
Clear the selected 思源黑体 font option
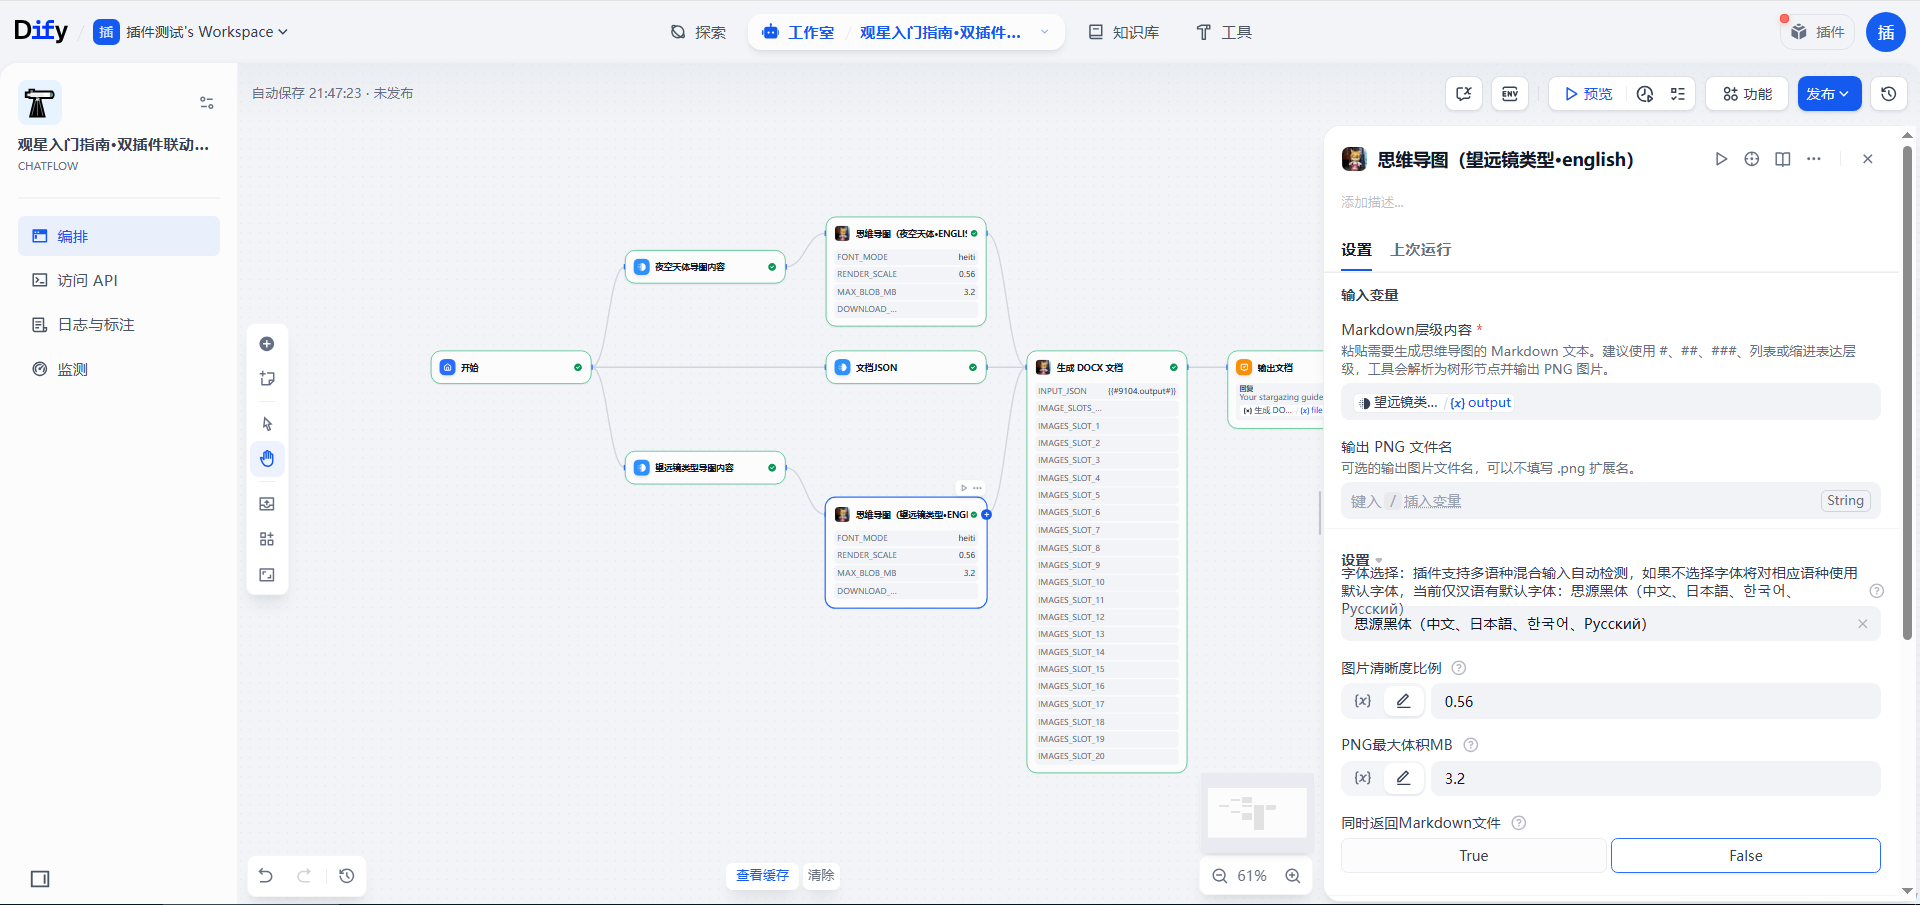(1863, 624)
